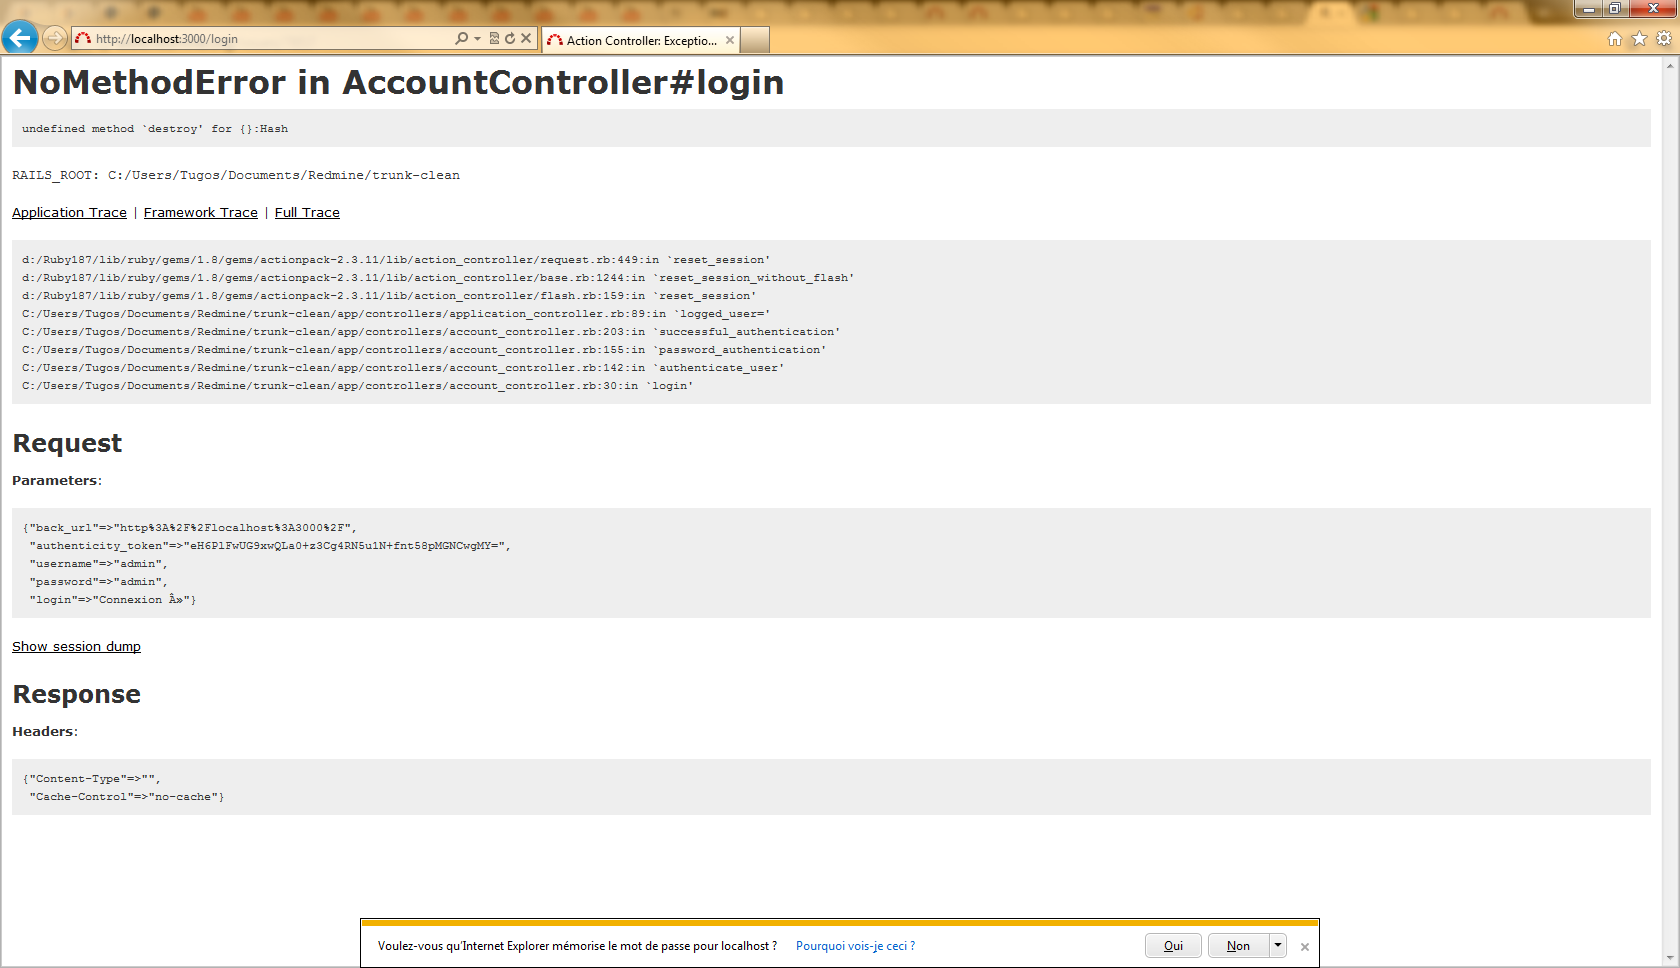This screenshot has width=1680, height=968.
Task: Dismiss the password notification bar
Action: (x=1304, y=947)
